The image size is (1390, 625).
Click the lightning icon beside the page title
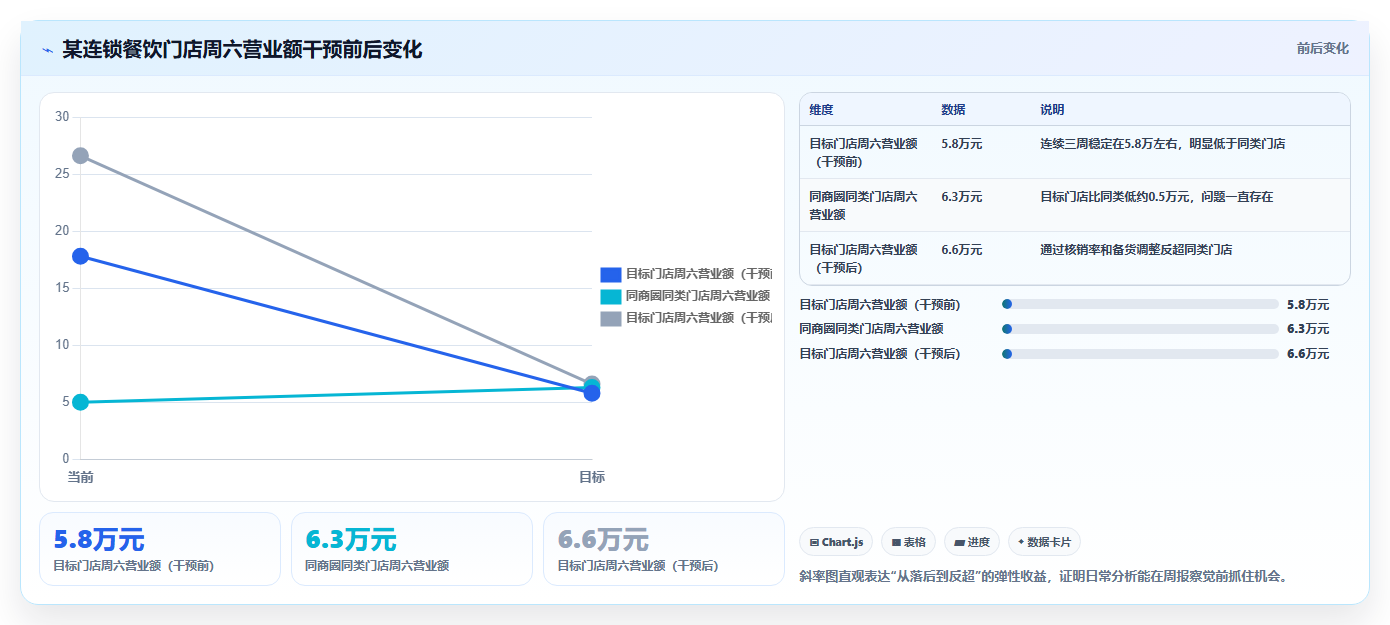point(48,50)
